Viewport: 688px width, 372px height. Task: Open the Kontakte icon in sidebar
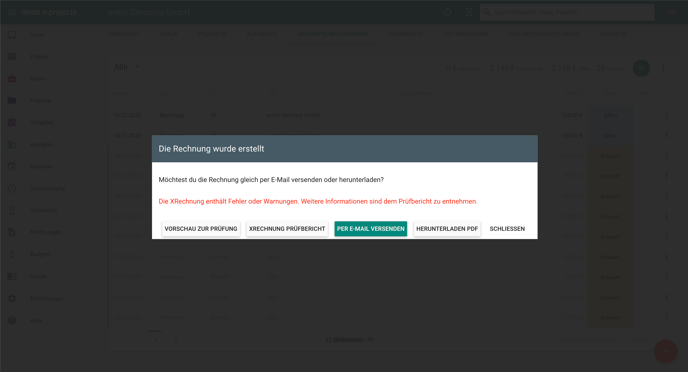12,144
